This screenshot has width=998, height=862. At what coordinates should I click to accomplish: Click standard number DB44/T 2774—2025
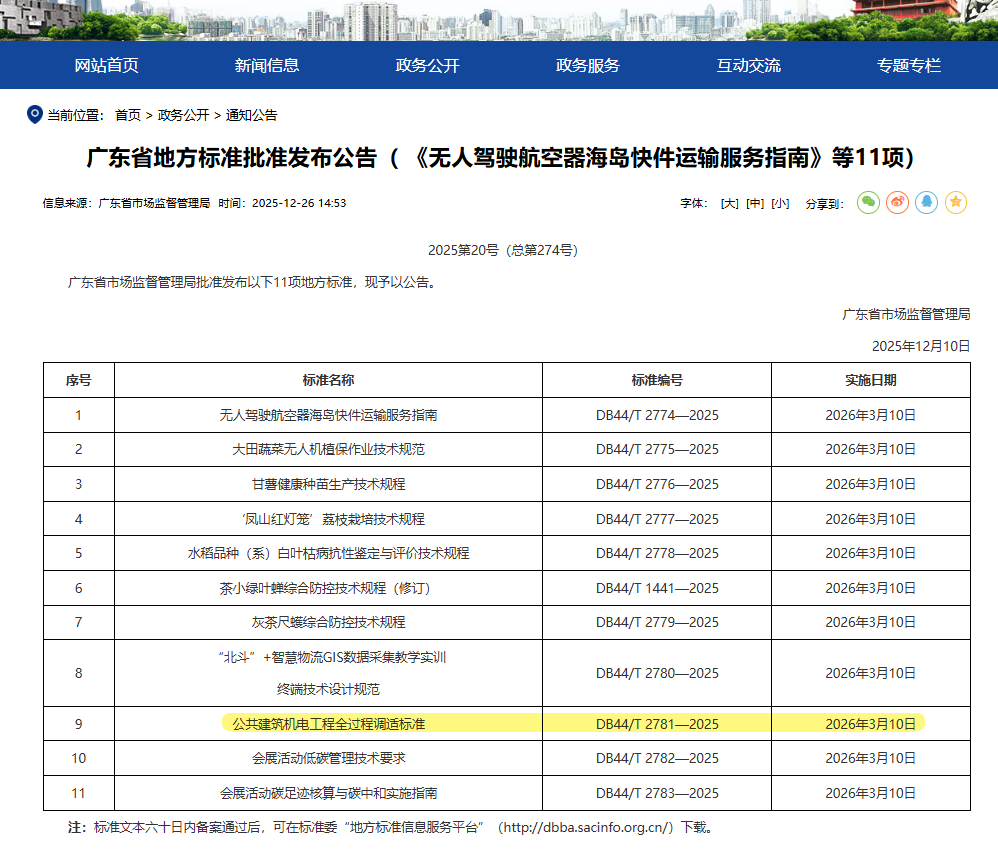(657, 415)
